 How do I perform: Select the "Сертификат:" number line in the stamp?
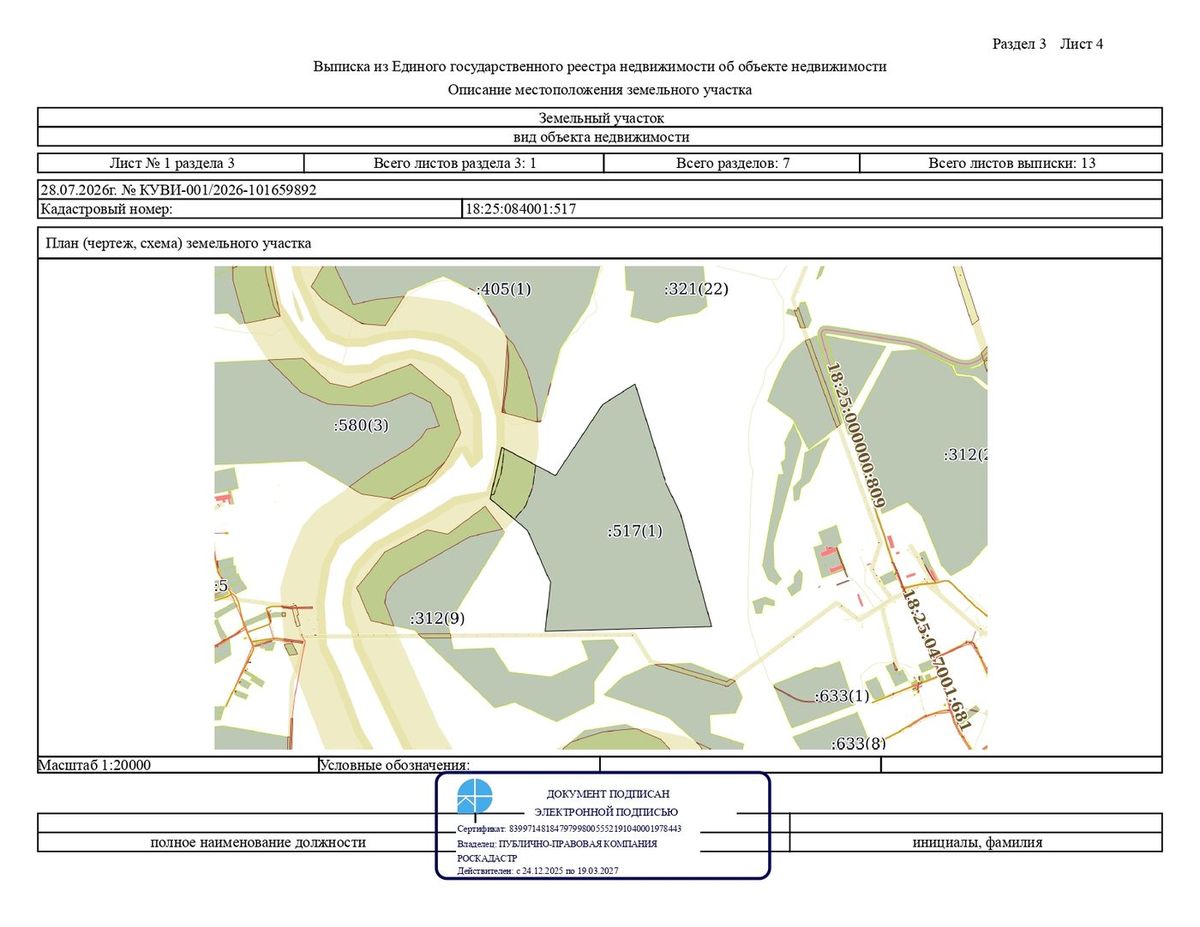coord(569,829)
